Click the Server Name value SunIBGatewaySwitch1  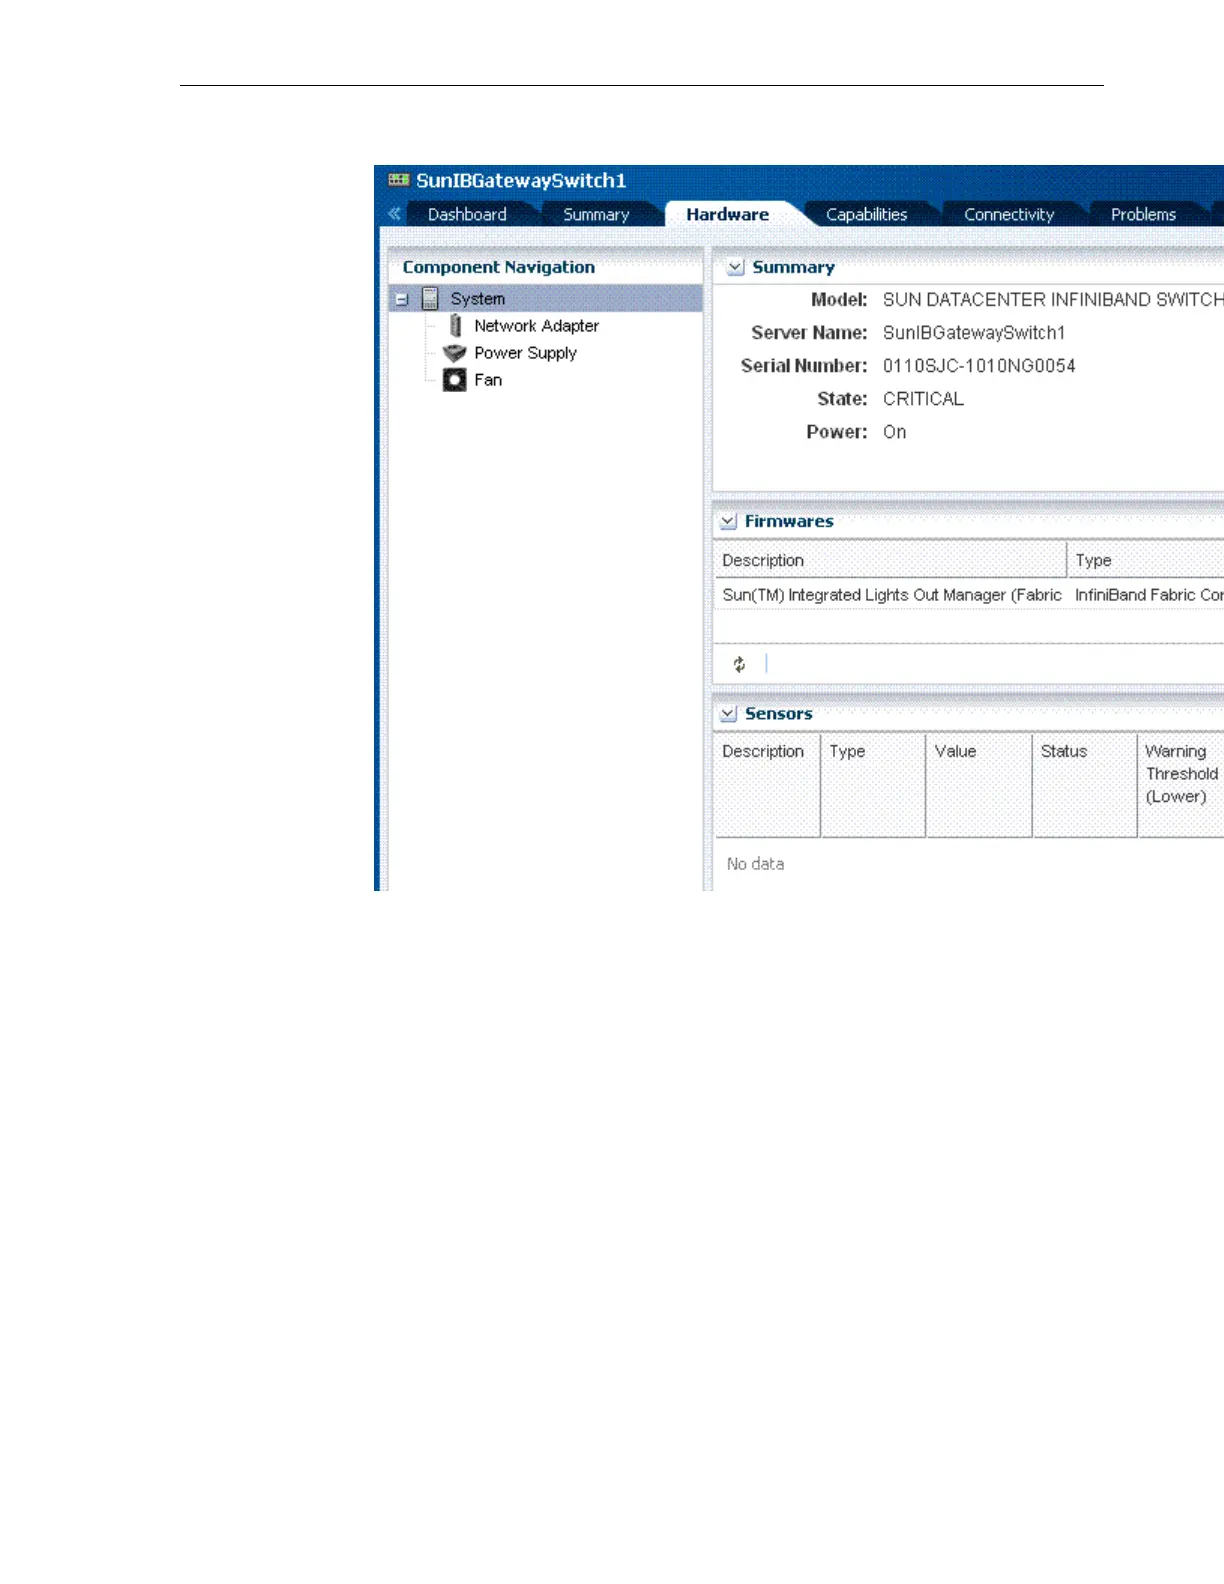(974, 333)
